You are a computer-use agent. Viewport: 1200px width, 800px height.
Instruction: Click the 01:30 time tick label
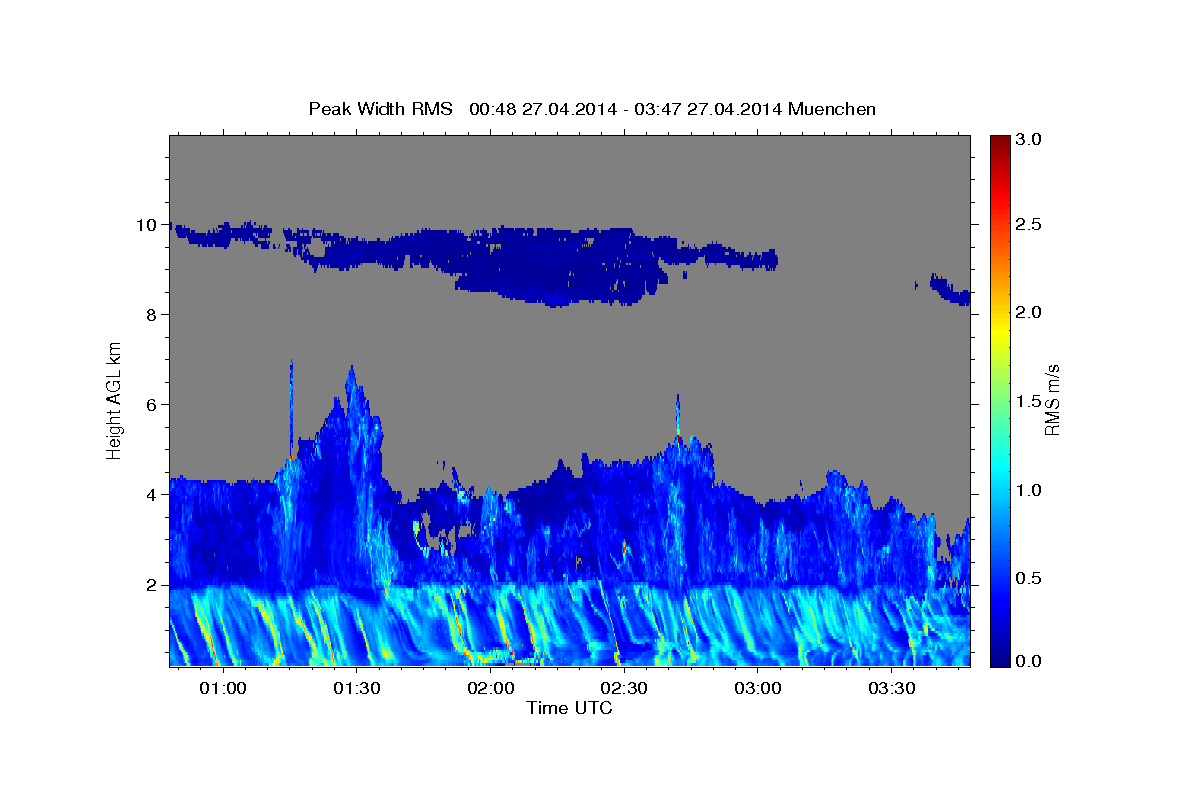pos(356,689)
